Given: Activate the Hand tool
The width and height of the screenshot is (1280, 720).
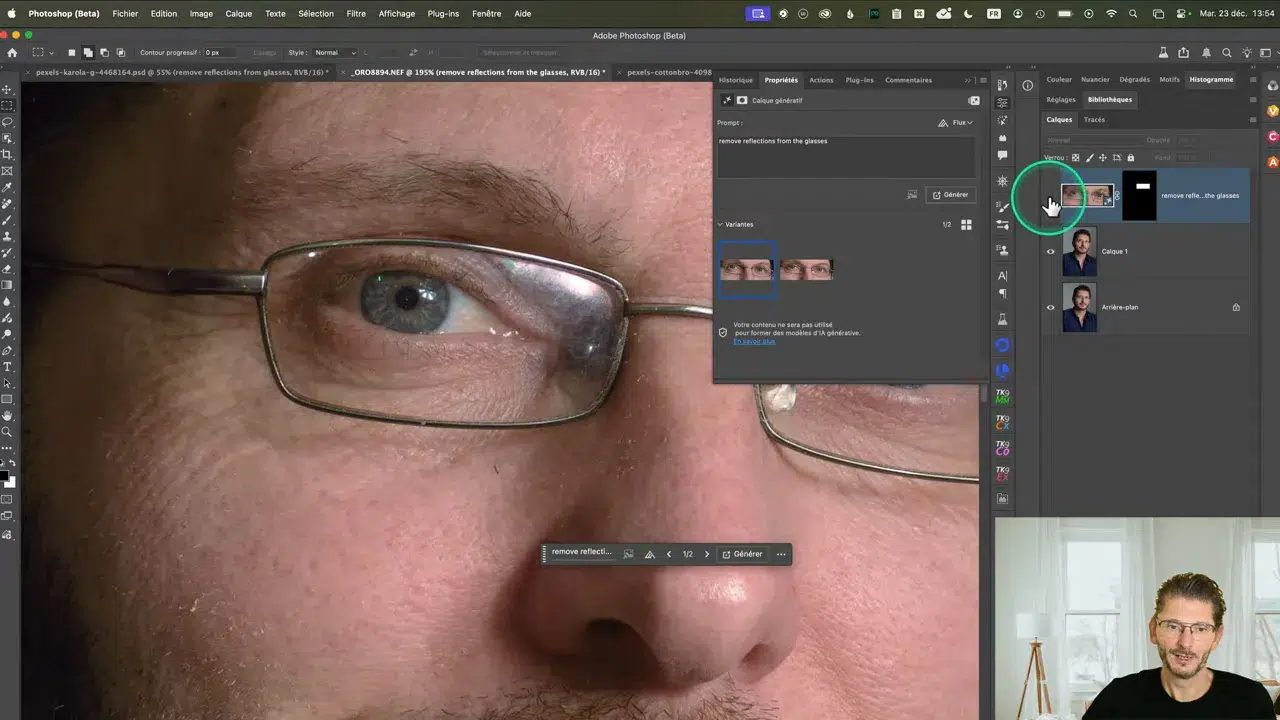Looking at the screenshot, I should click(7, 415).
